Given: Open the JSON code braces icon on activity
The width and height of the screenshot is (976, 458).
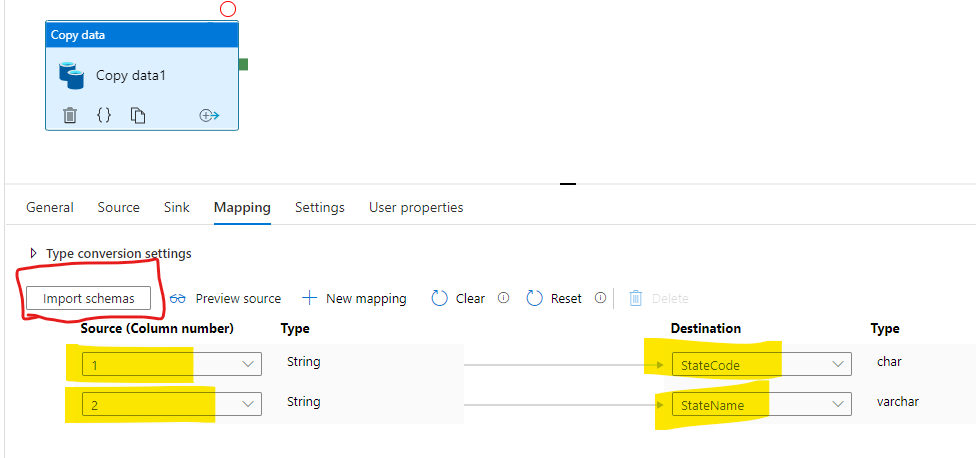Looking at the screenshot, I should pos(104,115).
